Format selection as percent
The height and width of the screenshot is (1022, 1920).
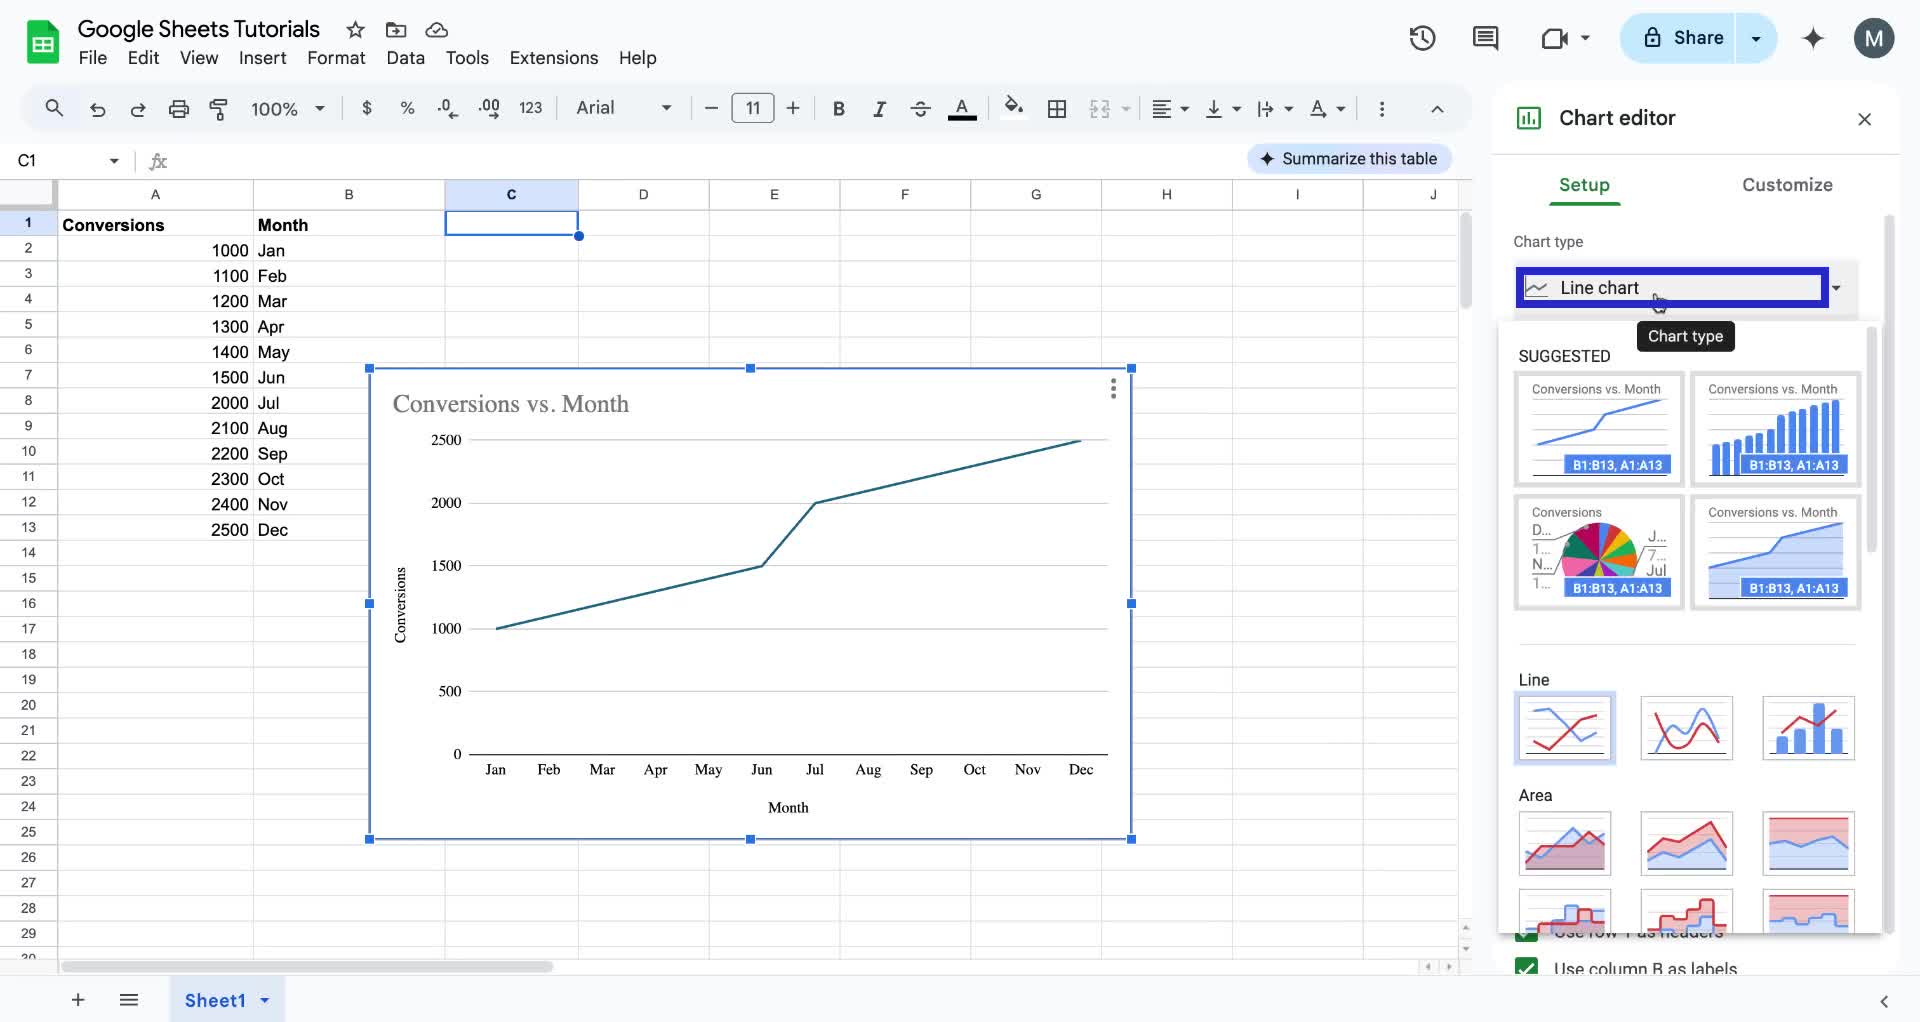tap(407, 108)
